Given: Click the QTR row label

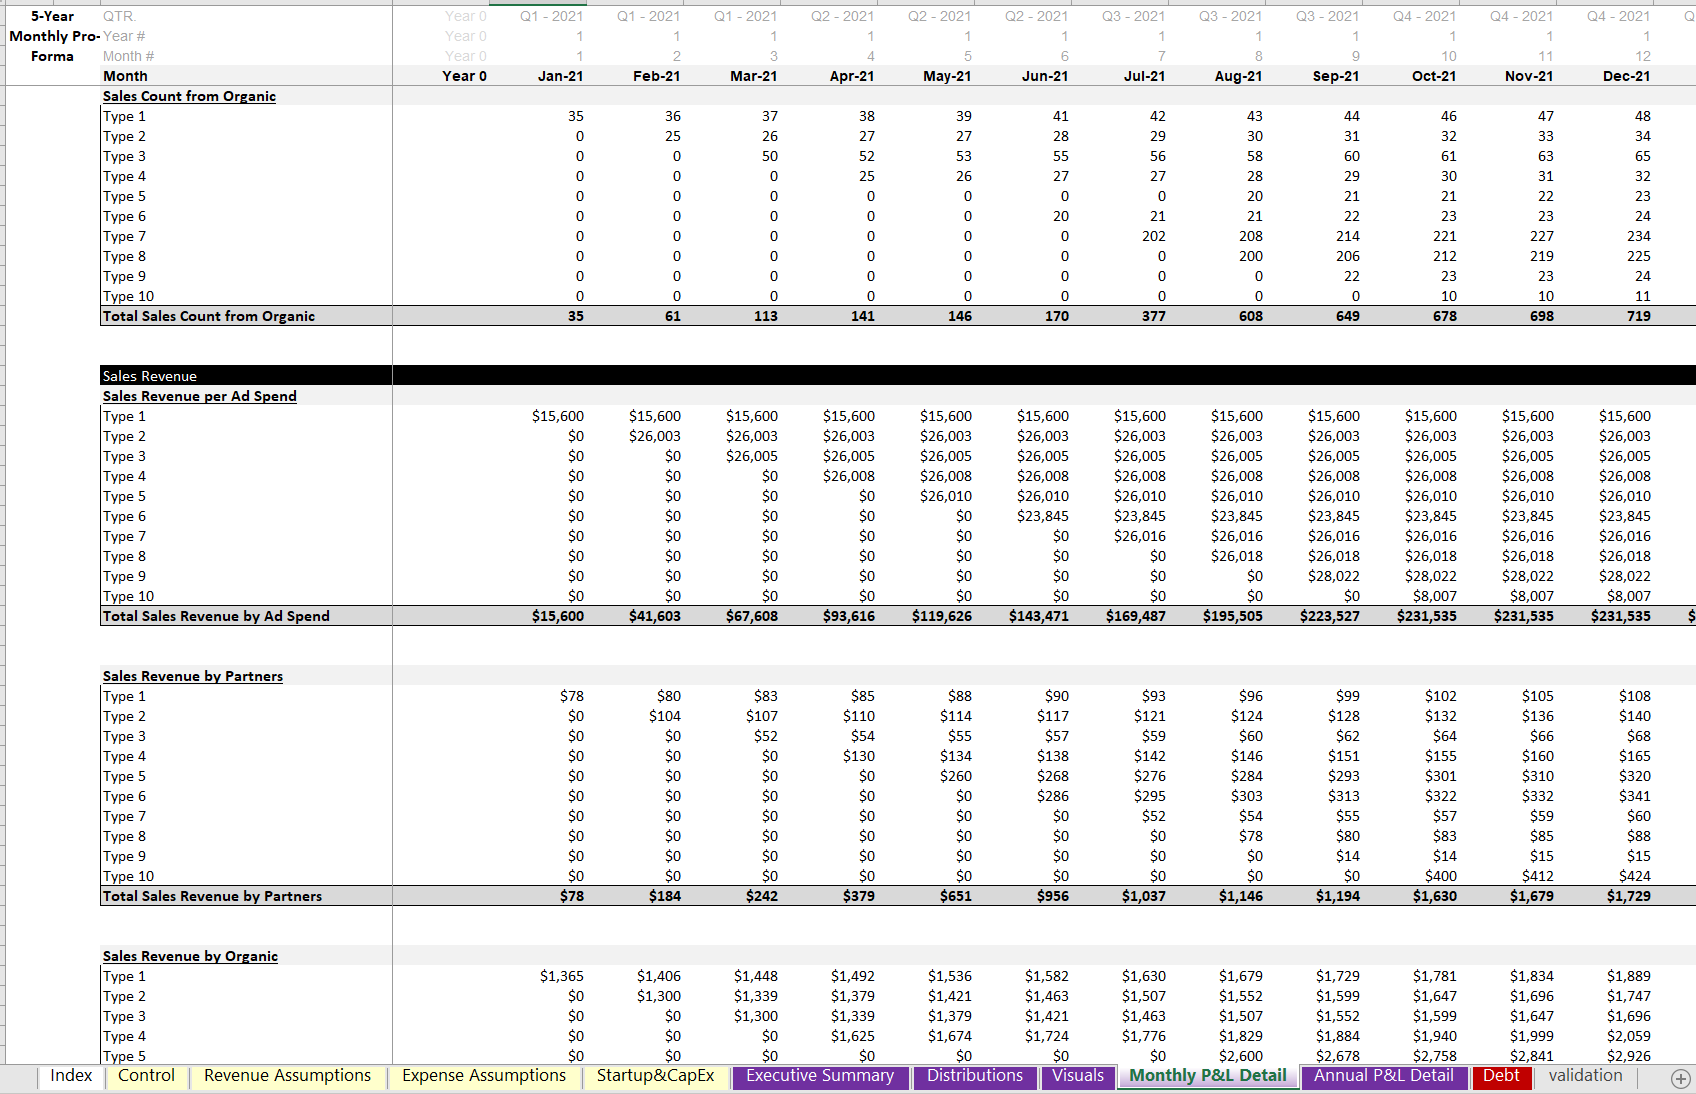Looking at the screenshot, I should click(x=119, y=16).
